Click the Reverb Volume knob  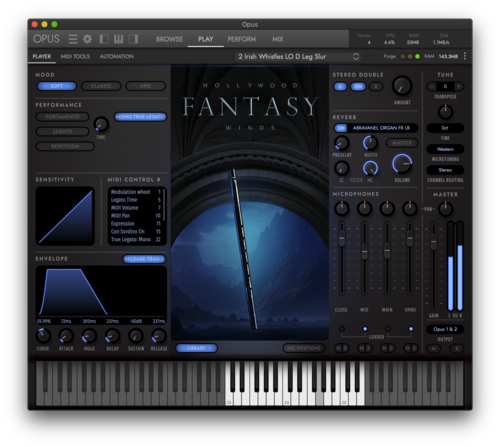[402, 164]
